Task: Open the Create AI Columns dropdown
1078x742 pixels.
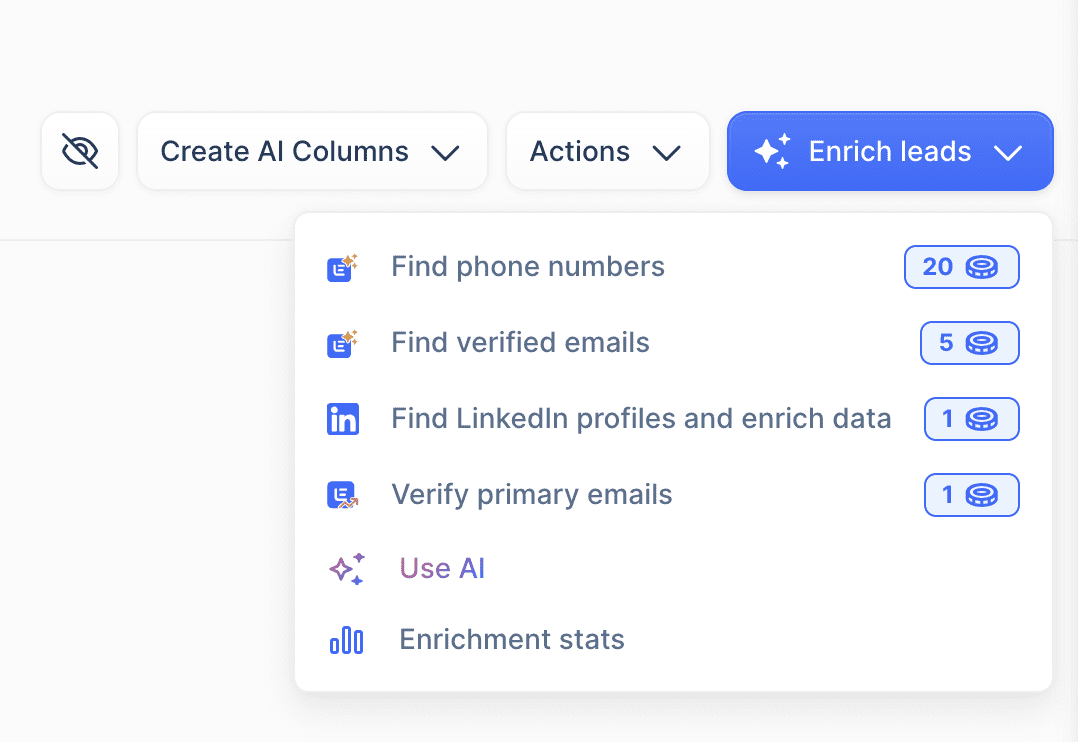Action: pyautogui.click(x=311, y=151)
